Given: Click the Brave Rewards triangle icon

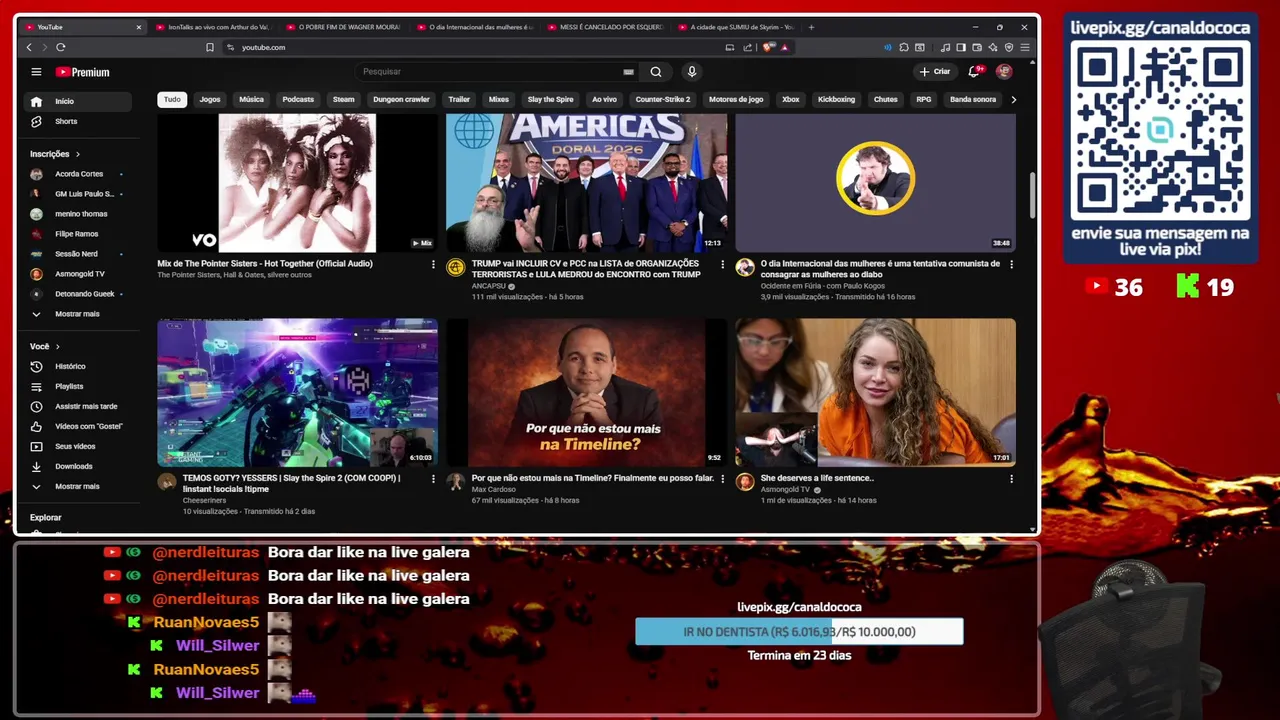Looking at the screenshot, I should [x=785, y=47].
